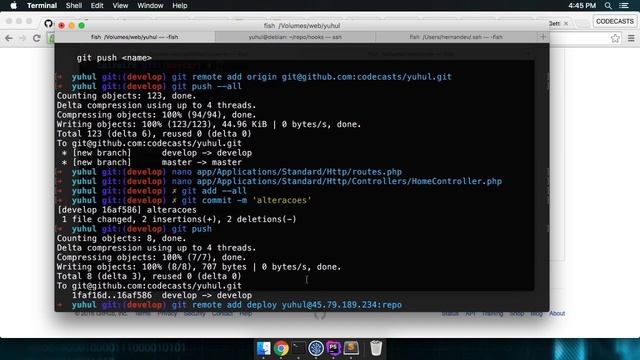Click the Status footer link in Chrome
Viewport: 640px width, 360px height.
pyautogui.click(x=450, y=313)
